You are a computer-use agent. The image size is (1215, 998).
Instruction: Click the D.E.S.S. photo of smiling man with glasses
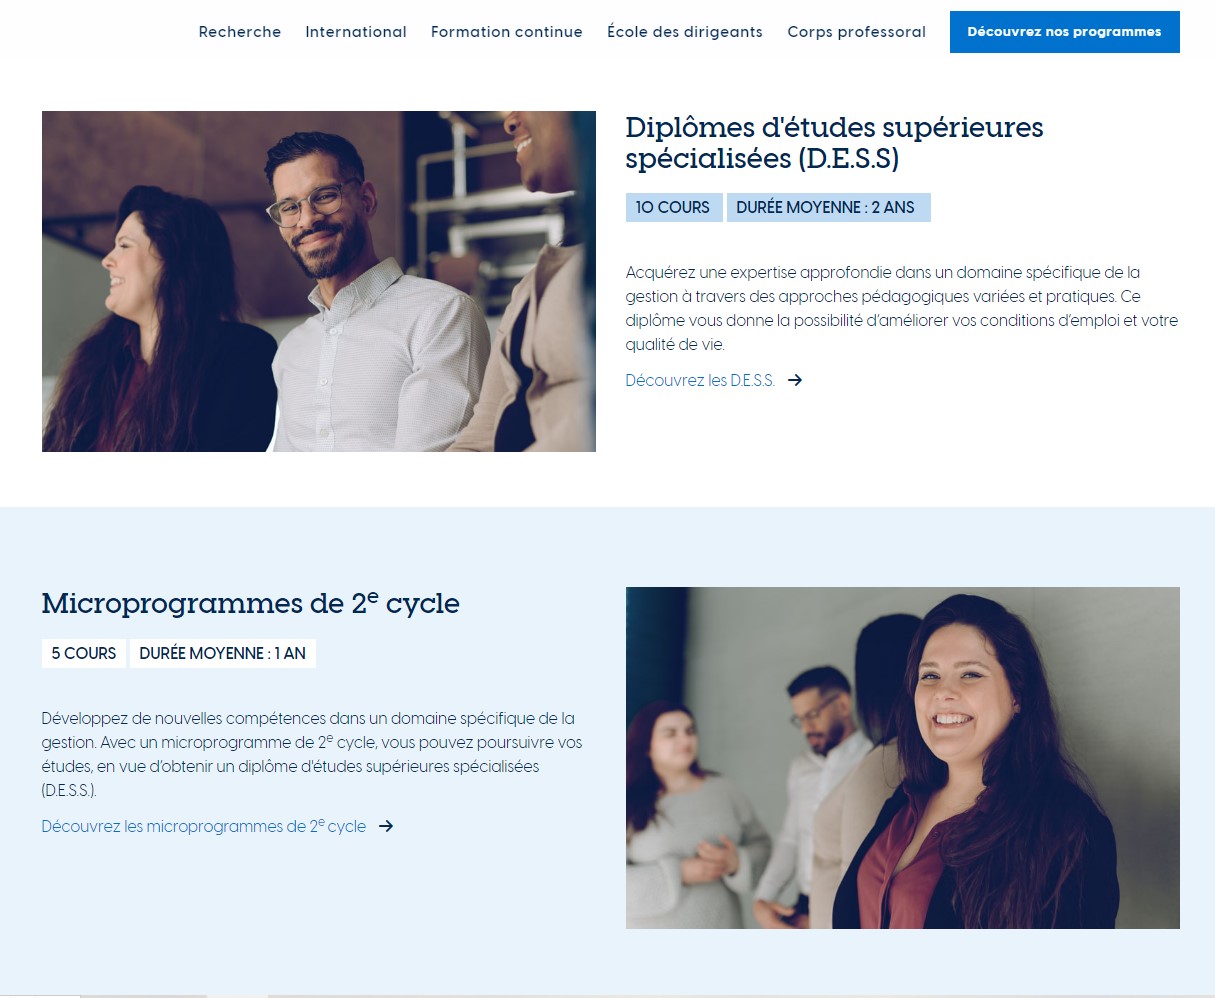tap(319, 281)
